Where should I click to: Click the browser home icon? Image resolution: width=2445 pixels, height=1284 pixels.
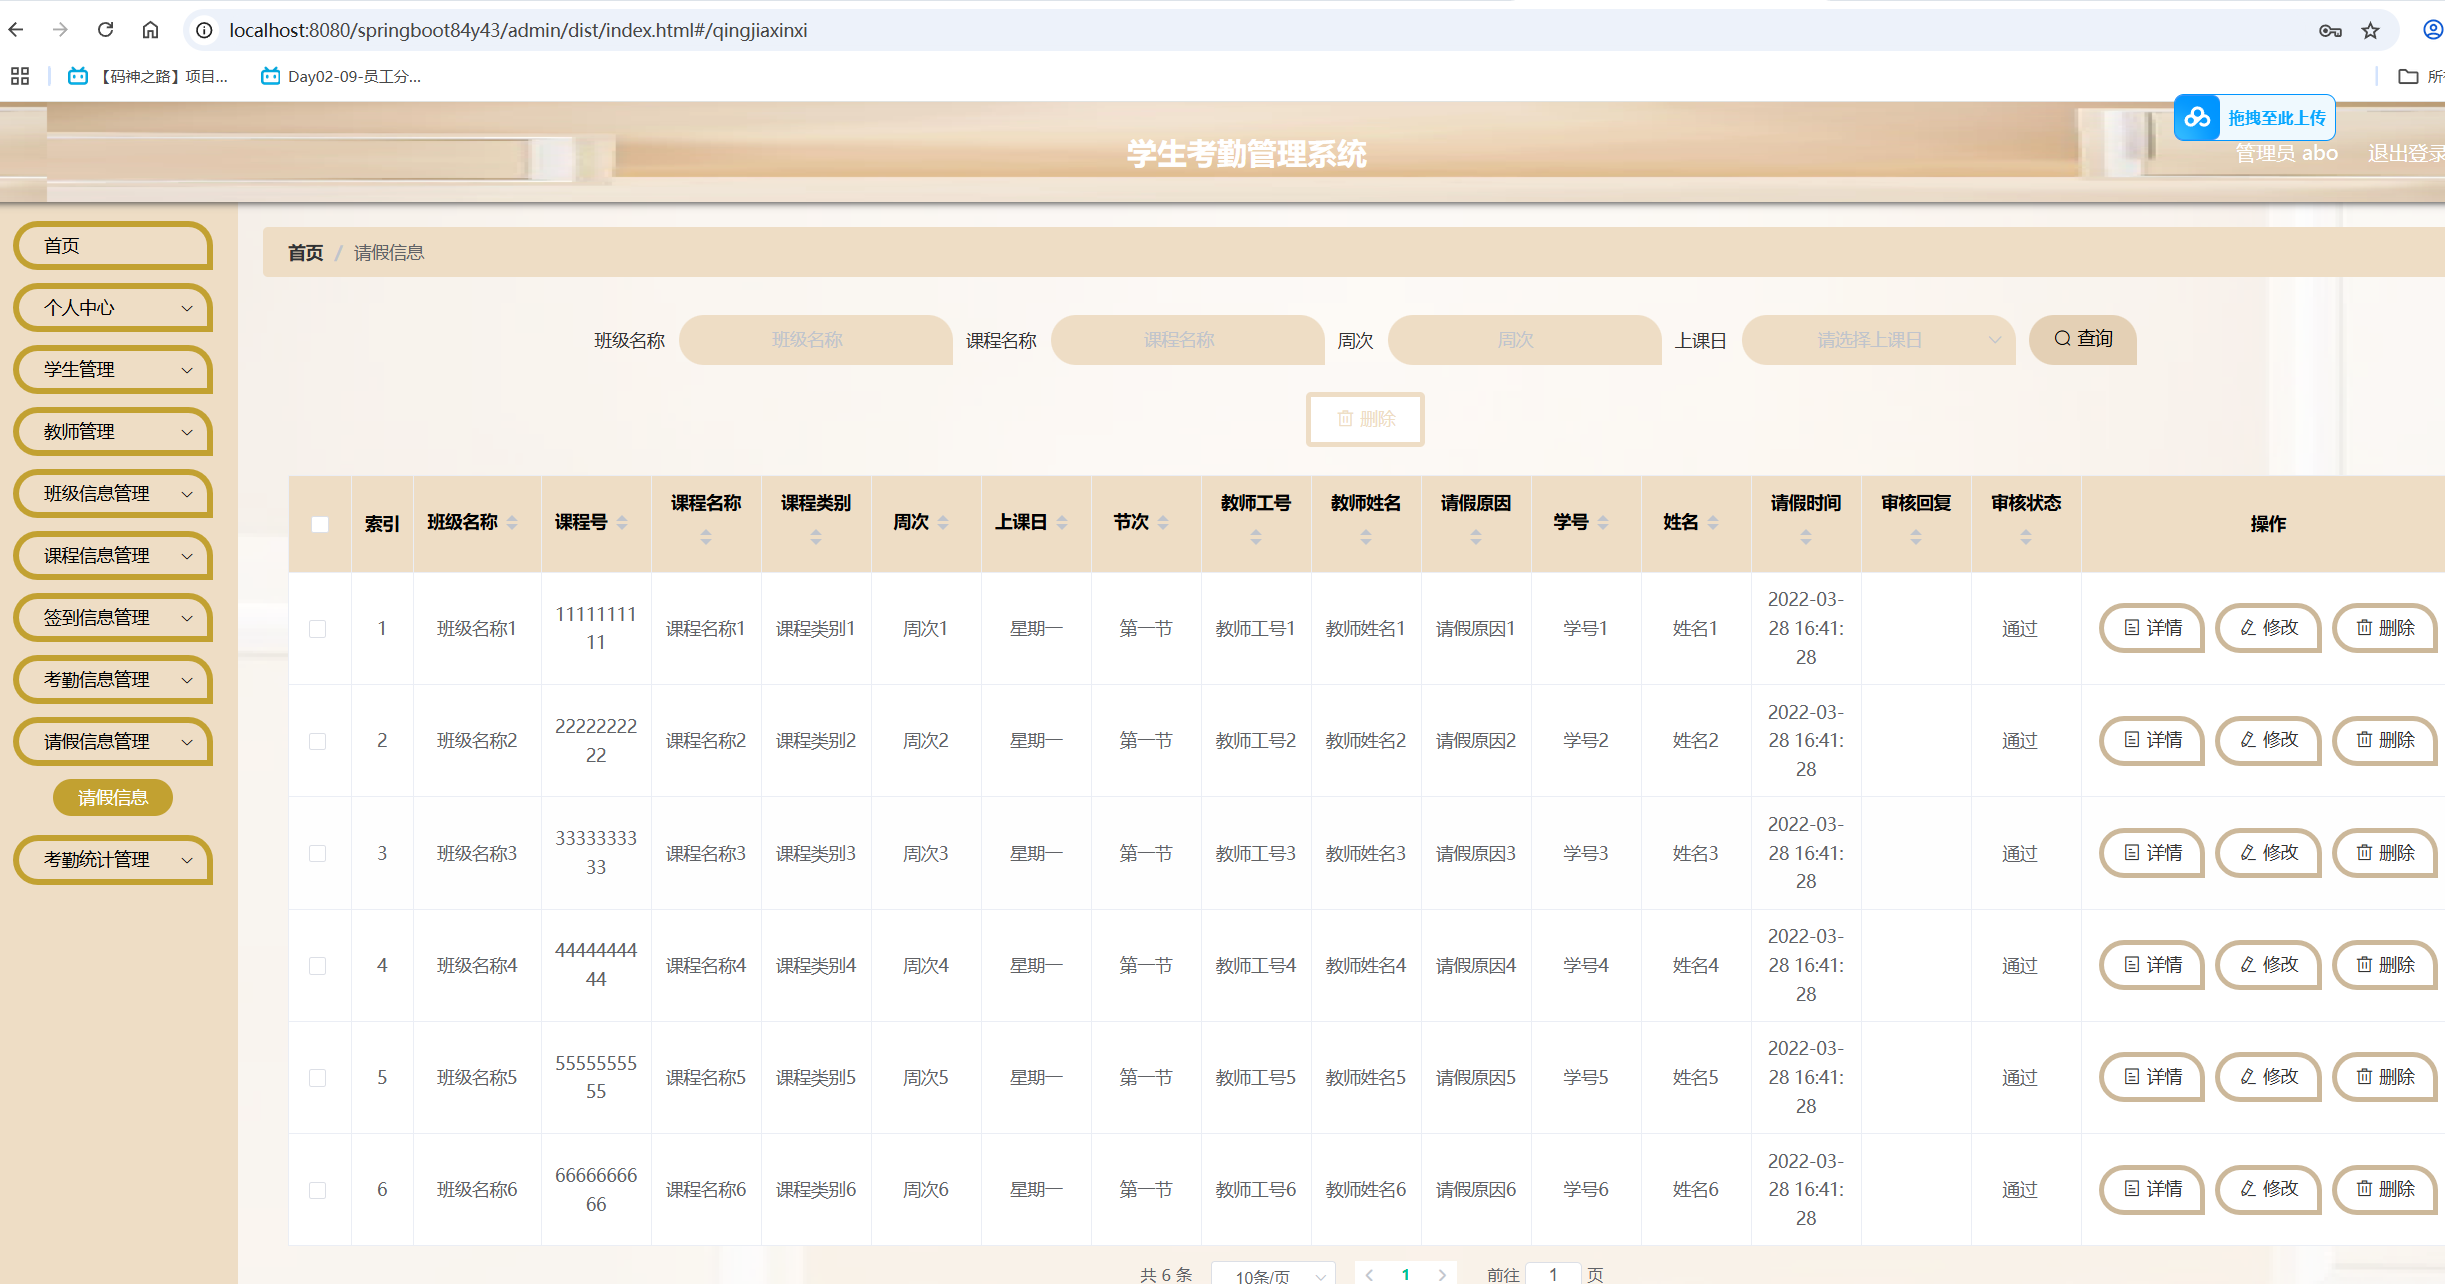150,30
